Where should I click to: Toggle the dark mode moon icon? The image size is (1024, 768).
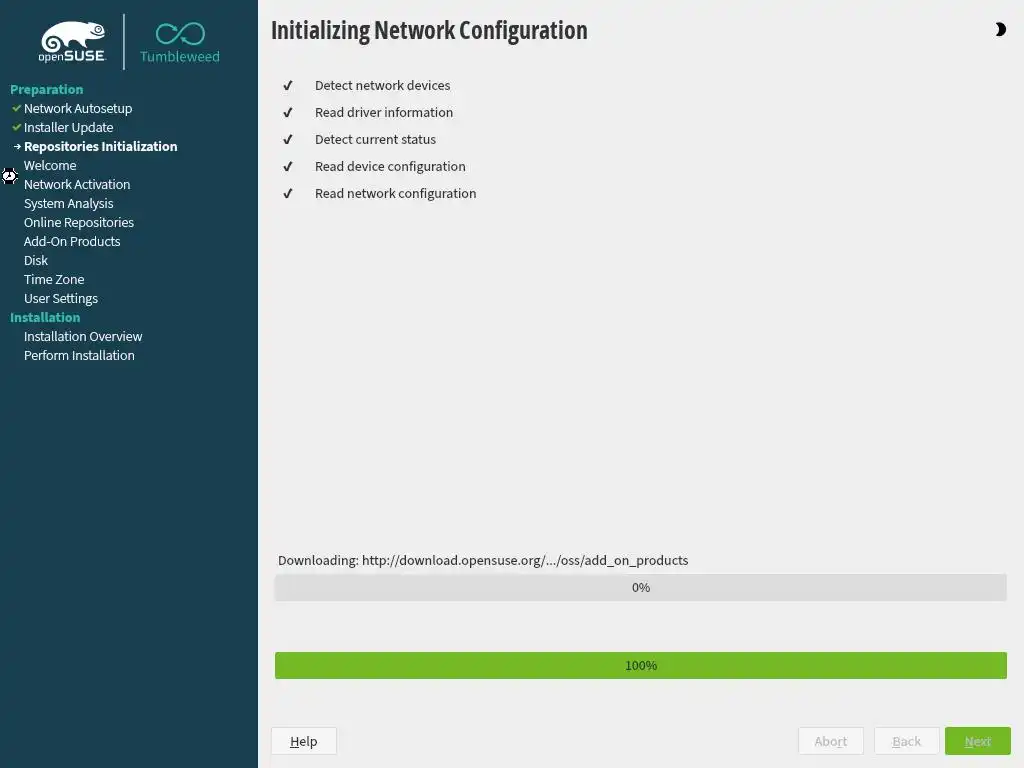(x=1000, y=30)
